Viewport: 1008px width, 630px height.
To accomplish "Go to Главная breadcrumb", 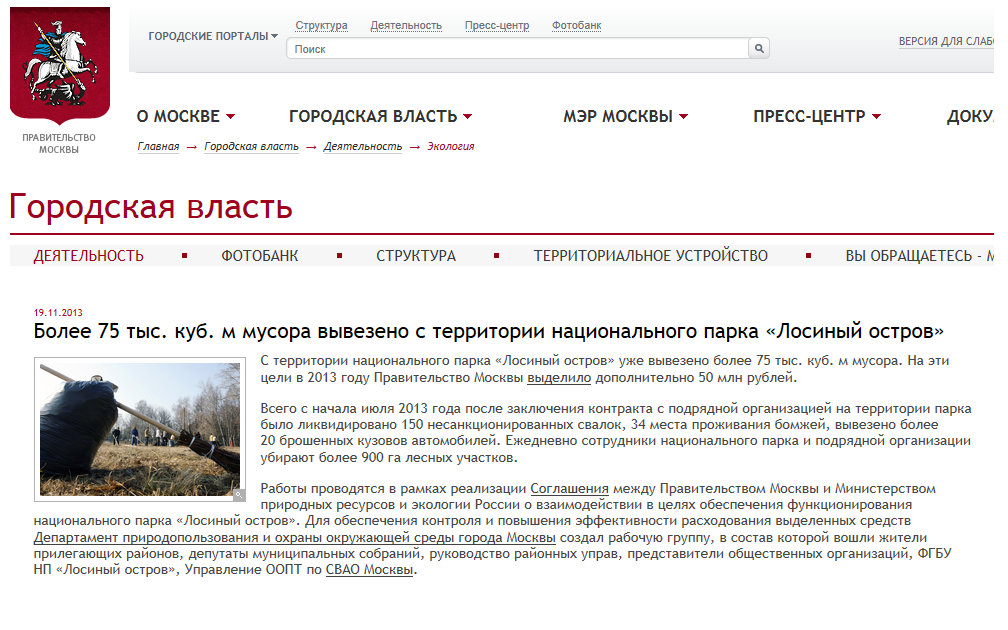I will pyautogui.click(x=158, y=147).
